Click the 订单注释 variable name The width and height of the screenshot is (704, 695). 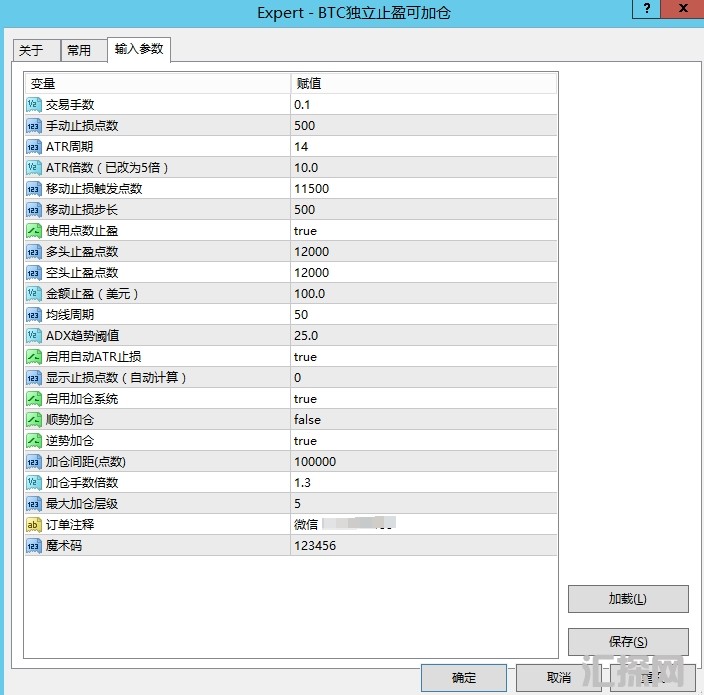tap(70, 524)
